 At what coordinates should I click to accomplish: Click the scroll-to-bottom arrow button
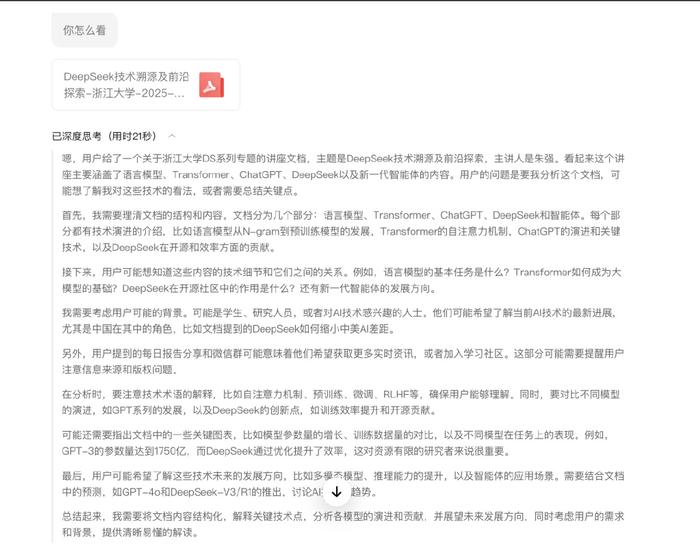coord(337,492)
